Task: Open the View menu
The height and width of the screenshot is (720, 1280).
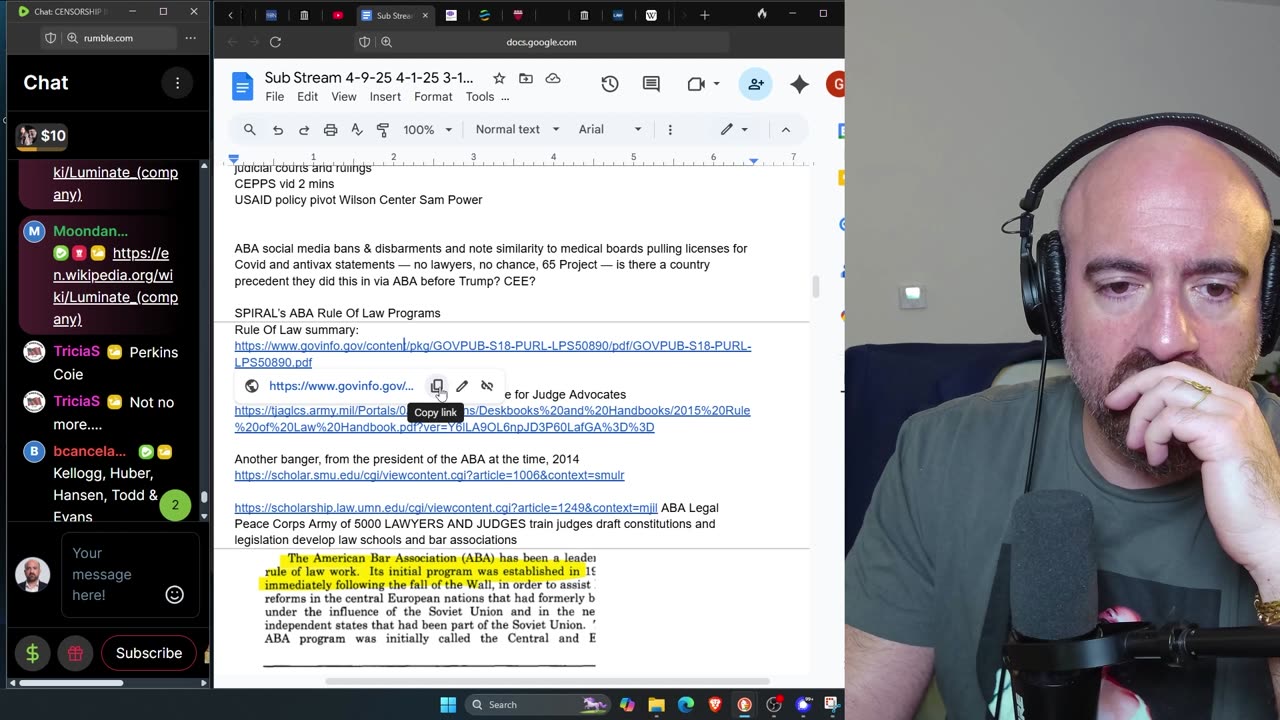Action: (x=344, y=97)
